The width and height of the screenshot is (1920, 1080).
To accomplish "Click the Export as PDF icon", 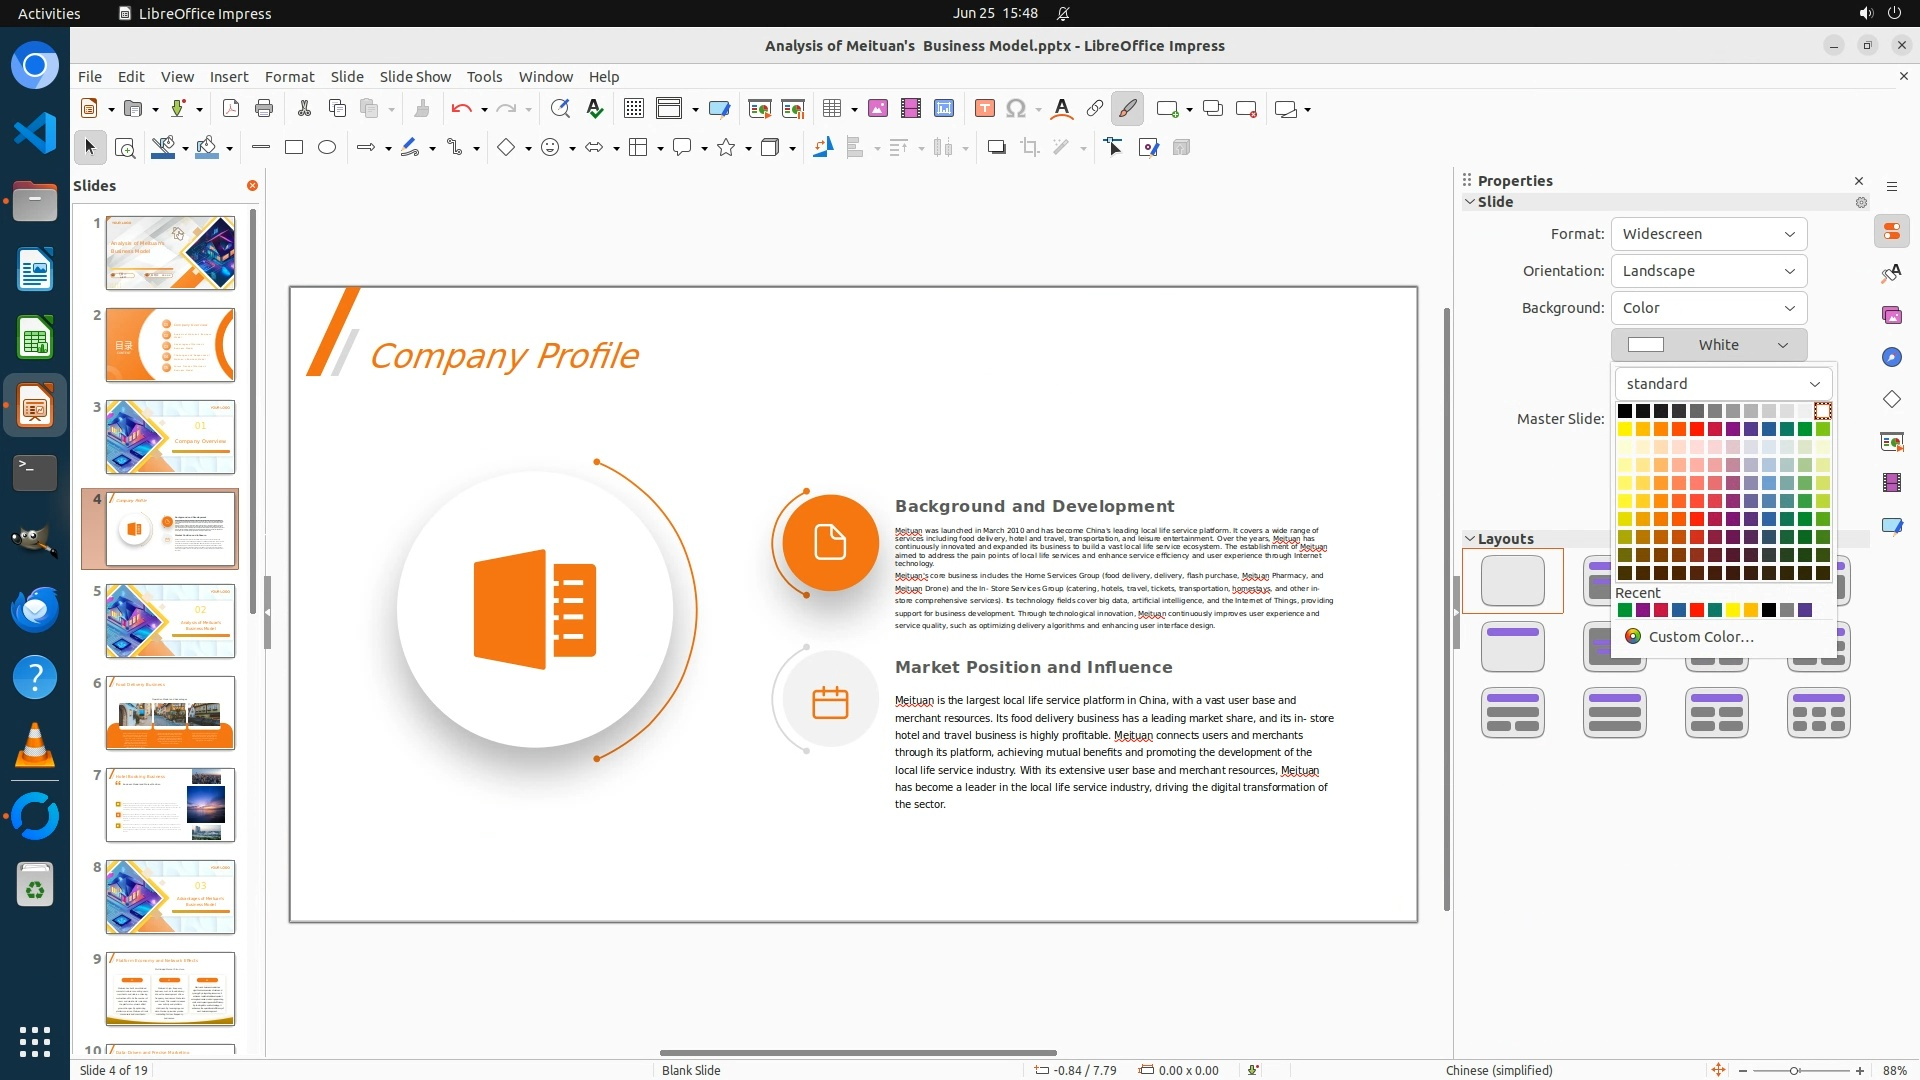I will [231, 109].
